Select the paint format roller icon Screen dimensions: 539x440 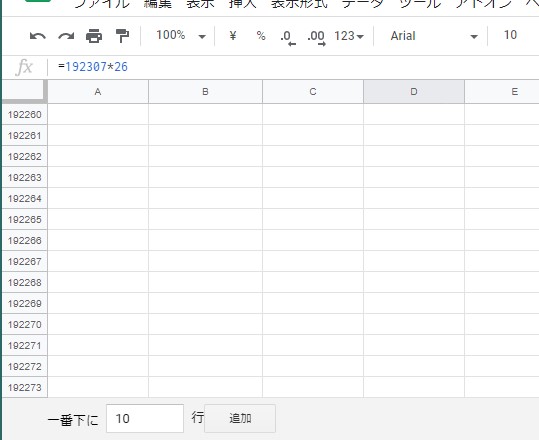pyautogui.click(x=122, y=36)
